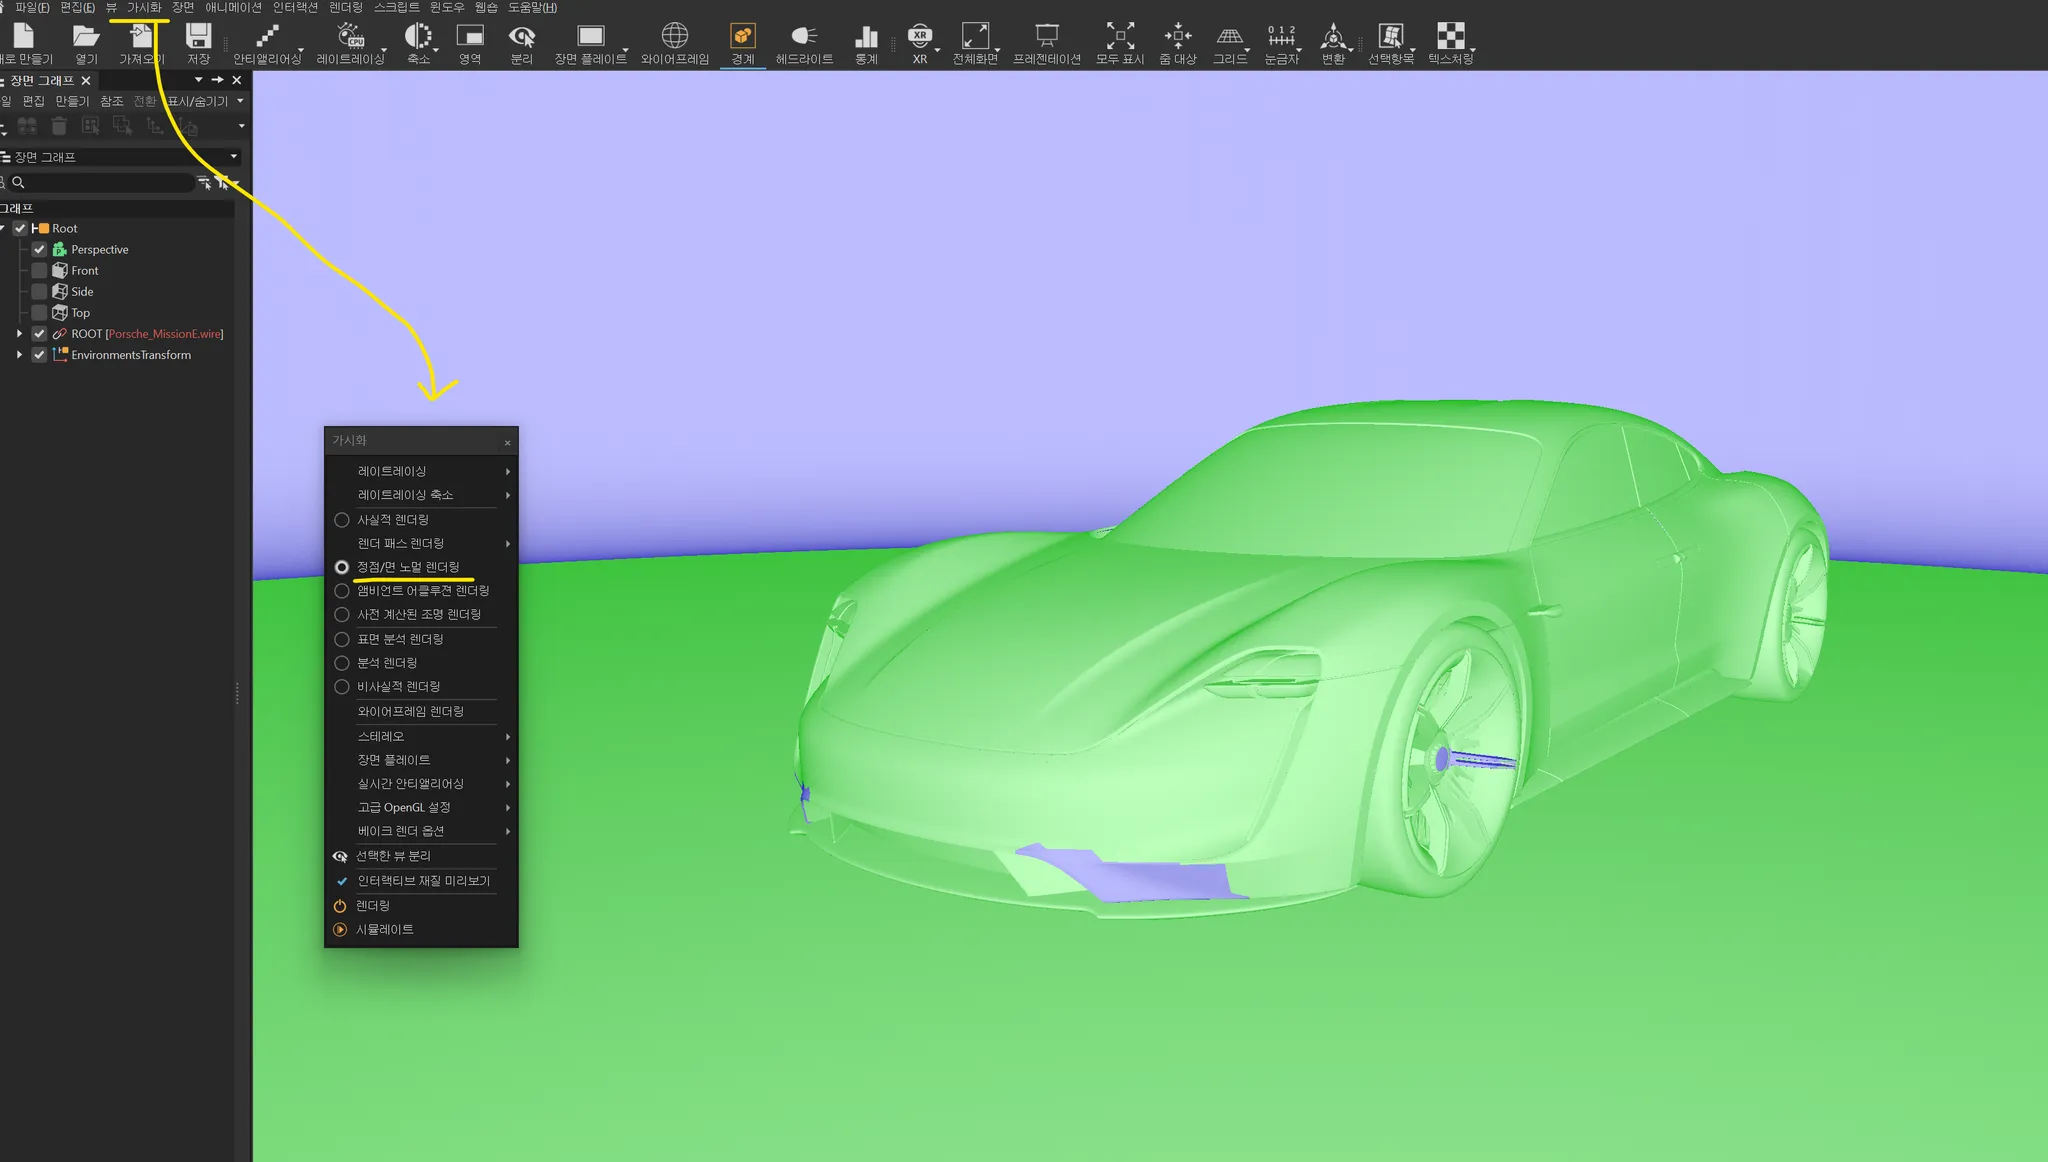Click the 와이어프레임 렌더링 menu entry

tap(410, 711)
